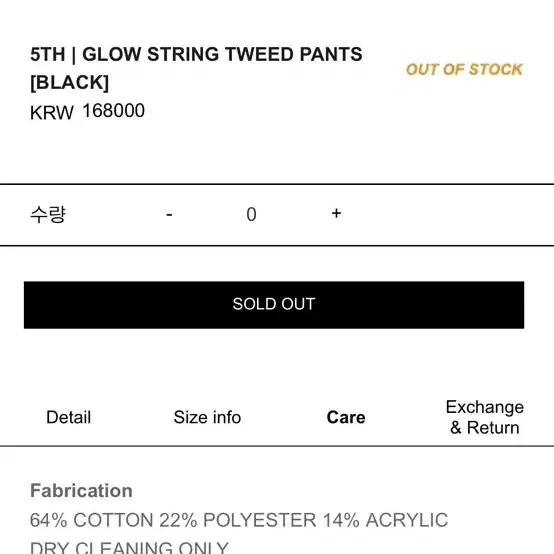Switch to the Size info tab
Viewport: 554px width, 554px height.
(x=207, y=417)
